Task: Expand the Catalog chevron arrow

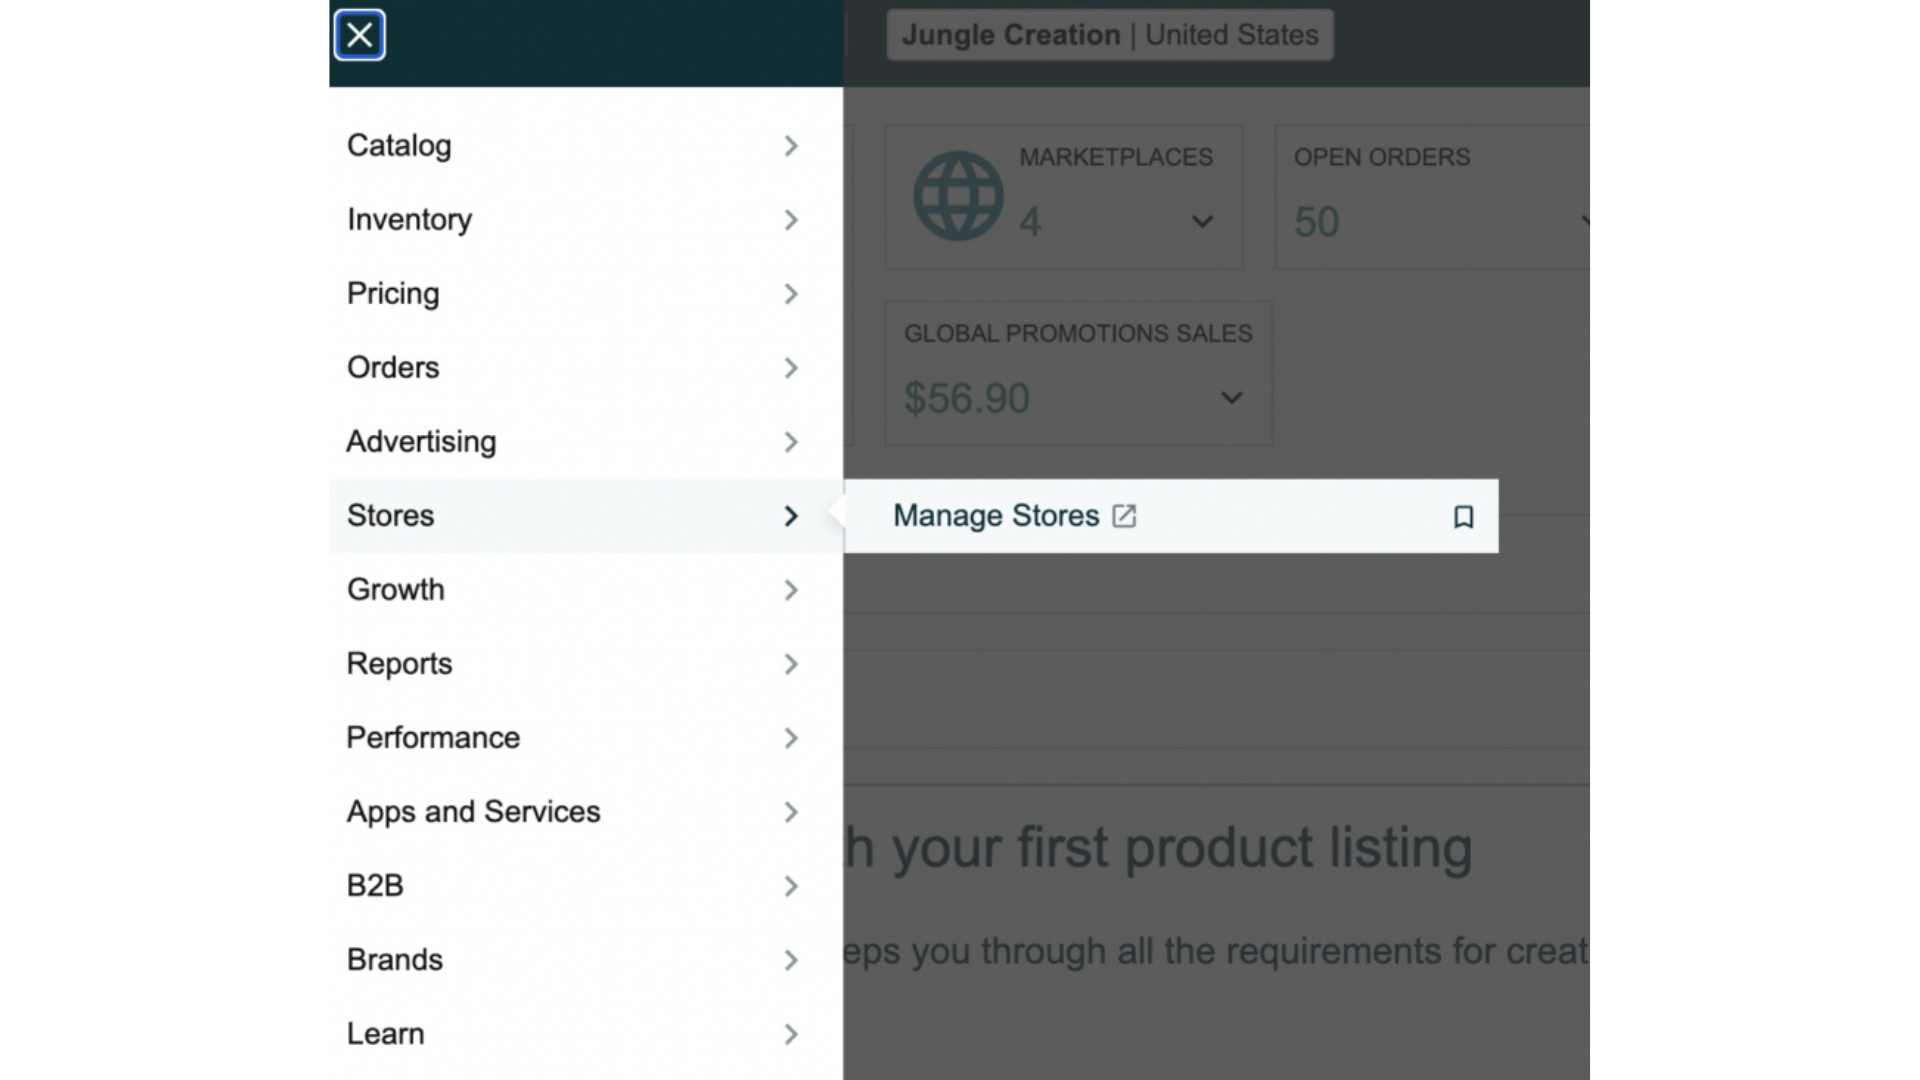Action: [x=791, y=146]
